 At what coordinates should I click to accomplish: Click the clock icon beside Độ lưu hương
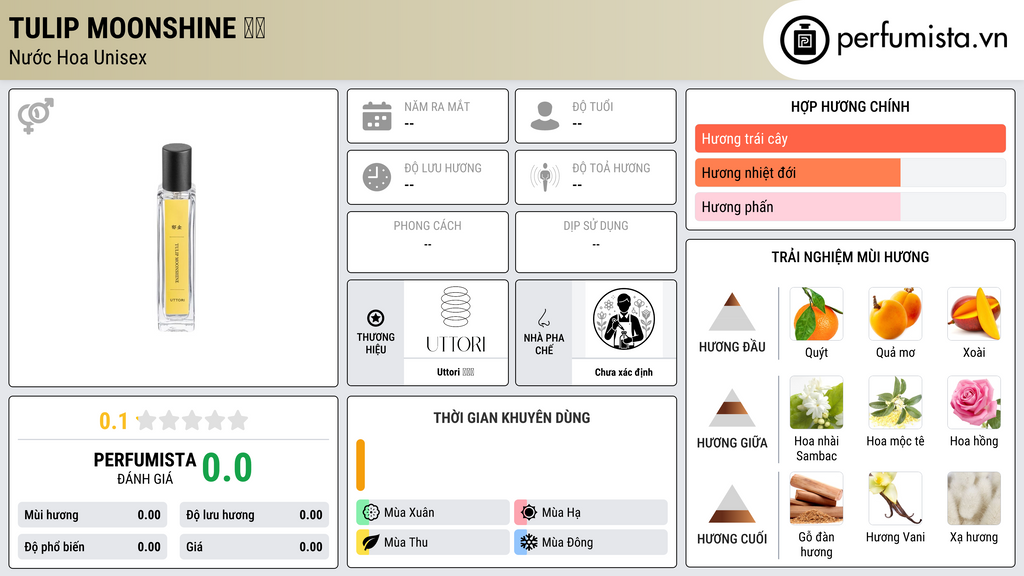(x=377, y=177)
